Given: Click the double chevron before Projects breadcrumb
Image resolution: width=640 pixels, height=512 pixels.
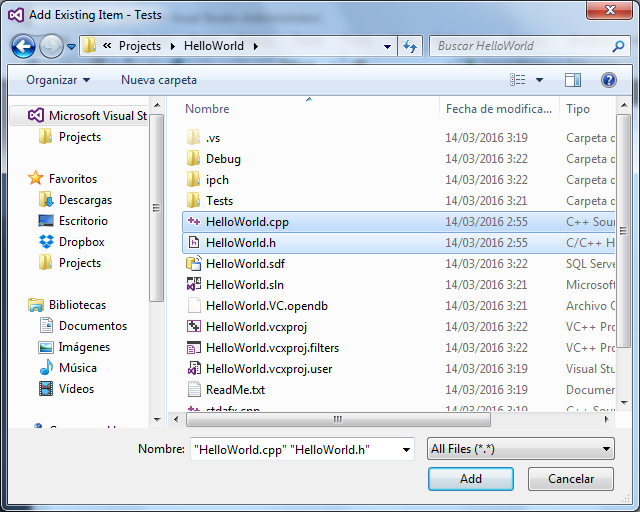Looking at the screenshot, I should pos(107,46).
